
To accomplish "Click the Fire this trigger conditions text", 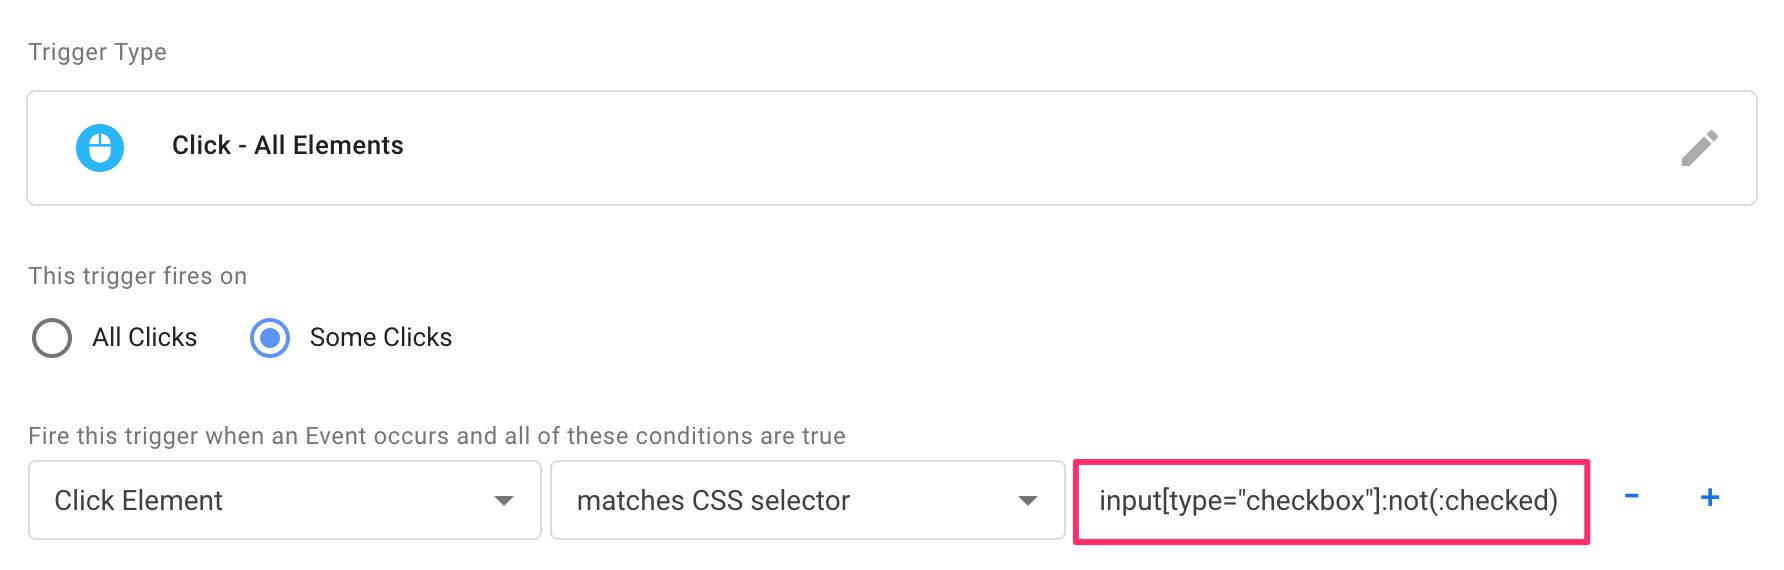I will click(x=437, y=436).
